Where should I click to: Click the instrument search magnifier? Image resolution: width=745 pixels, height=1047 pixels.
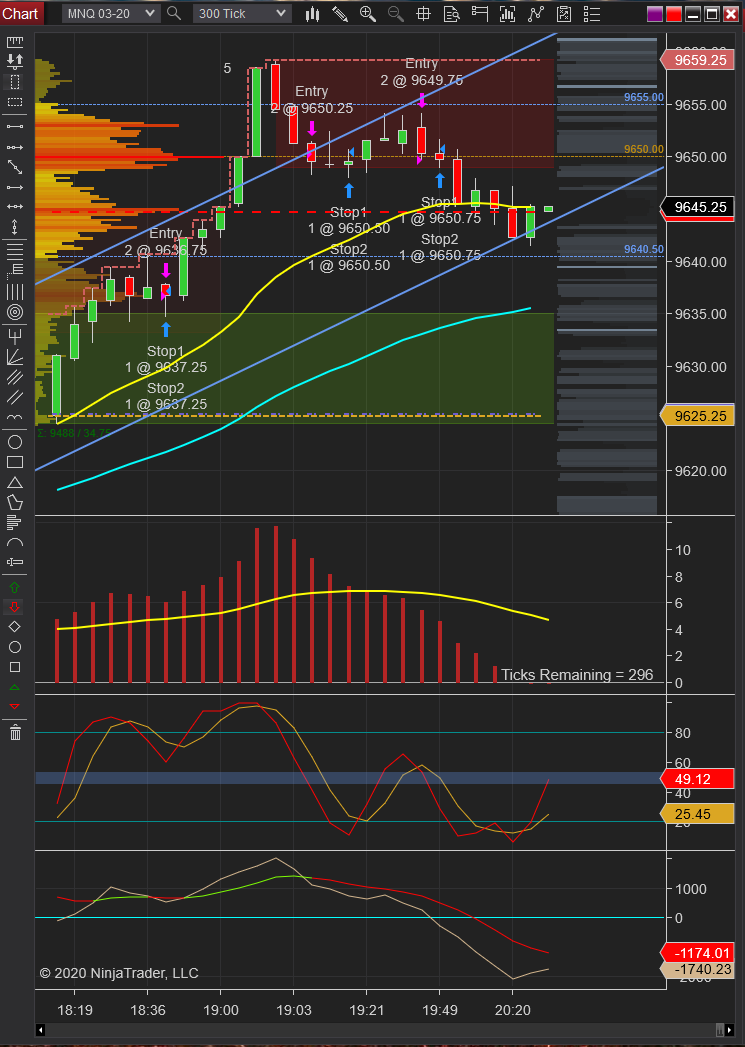click(174, 13)
